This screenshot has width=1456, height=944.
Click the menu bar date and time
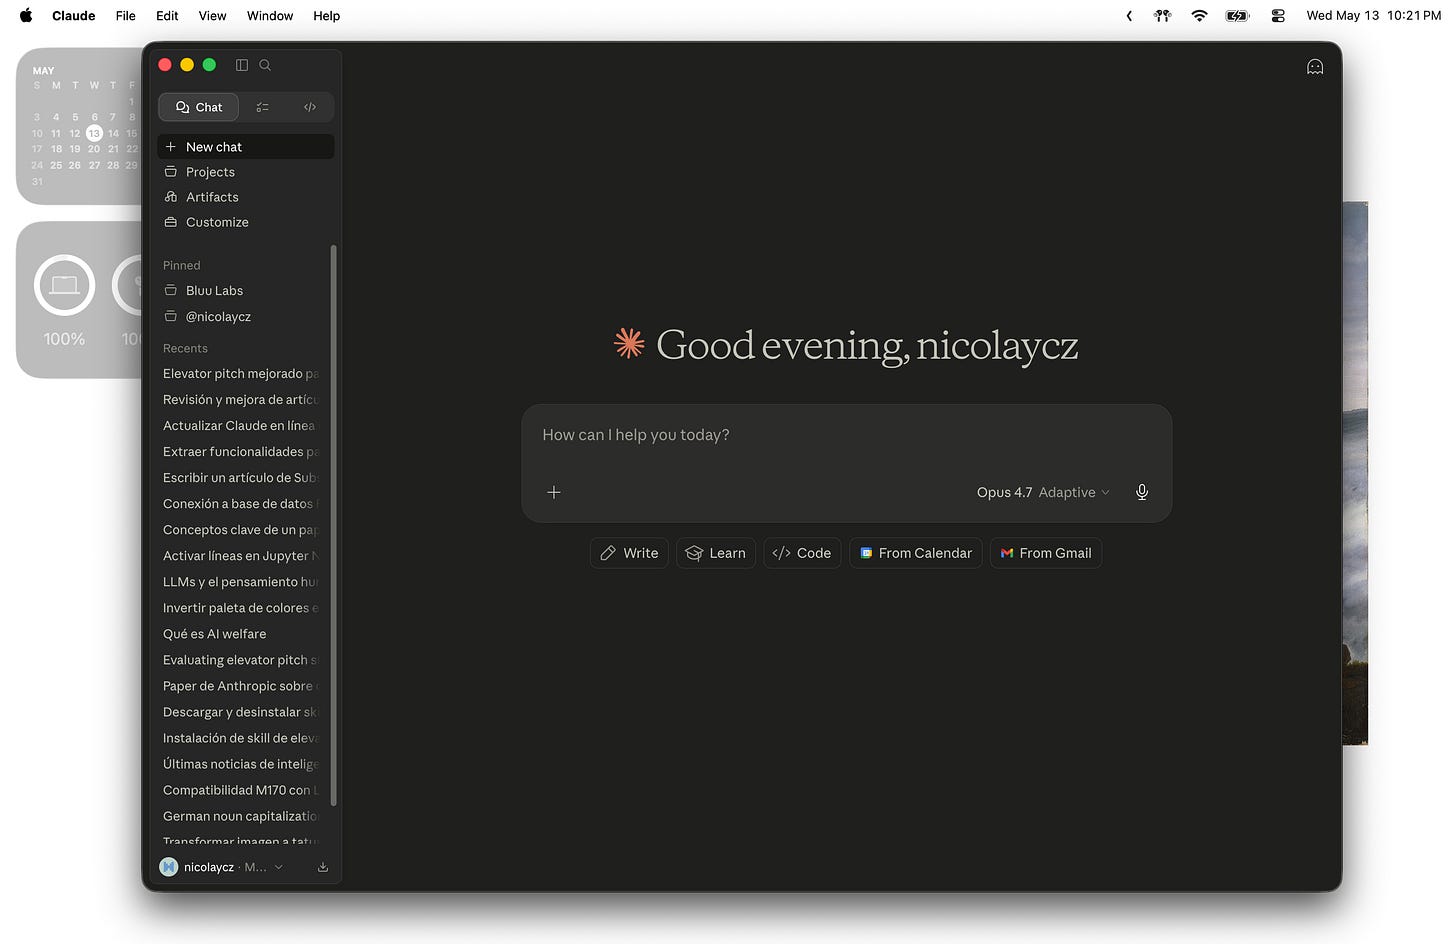point(1374,16)
